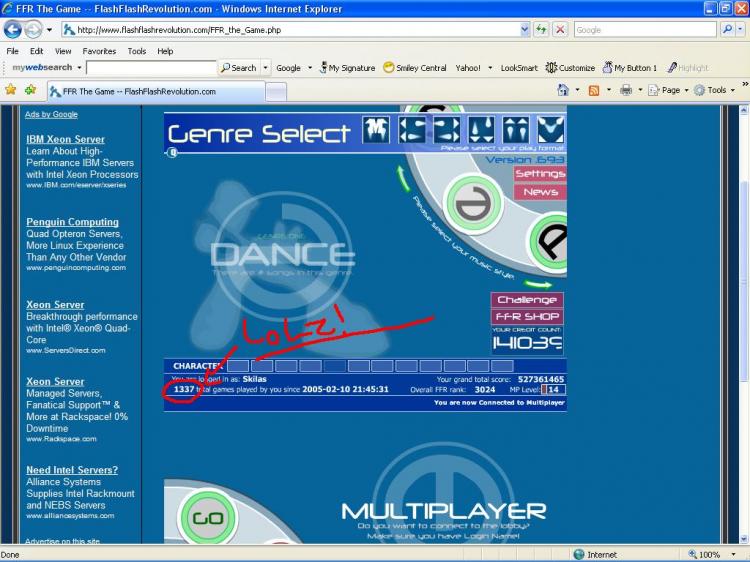Image resolution: width=750 pixels, height=562 pixels.
Task: Open the Penguin Computing ad link
Action: coord(72,222)
